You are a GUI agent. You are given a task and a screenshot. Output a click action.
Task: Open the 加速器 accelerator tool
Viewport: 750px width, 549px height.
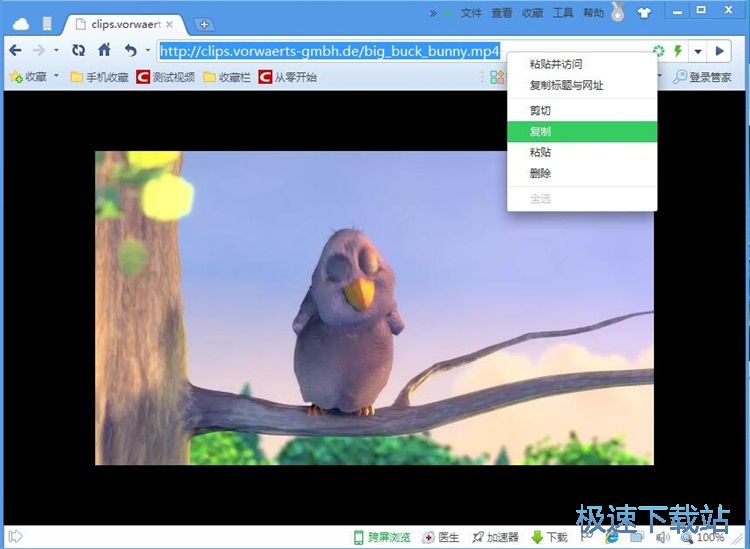495,537
